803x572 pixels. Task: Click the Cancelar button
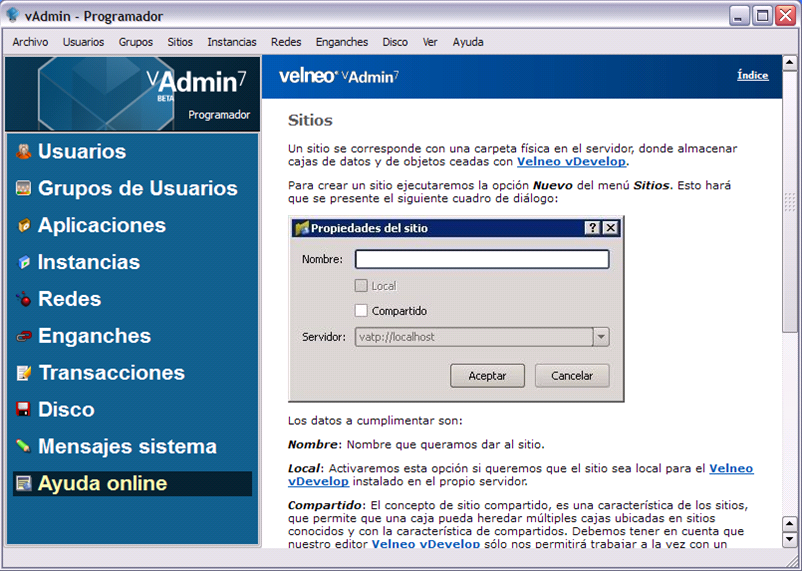[572, 376]
